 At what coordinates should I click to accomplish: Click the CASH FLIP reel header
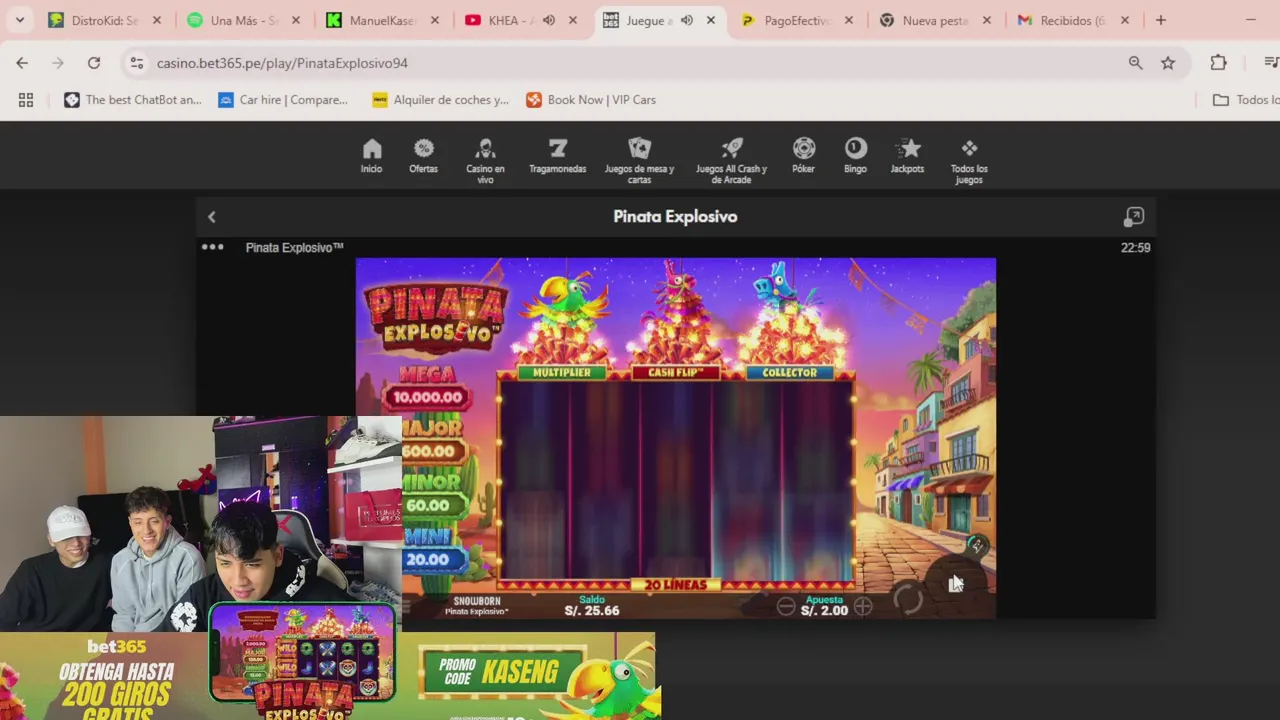pyautogui.click(x=675, y=372)
